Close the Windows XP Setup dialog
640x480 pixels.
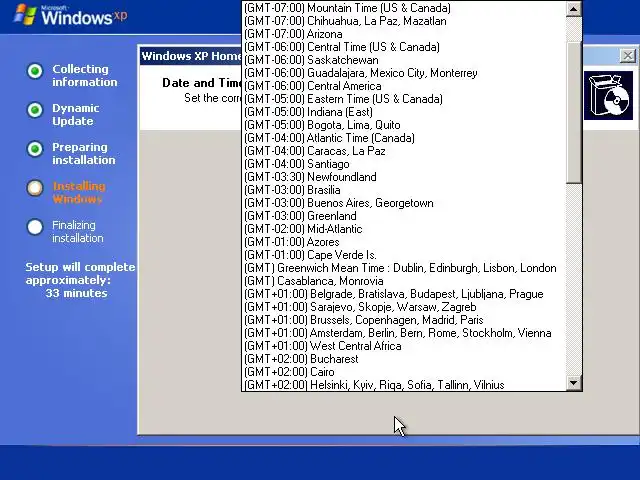point(628,56)
